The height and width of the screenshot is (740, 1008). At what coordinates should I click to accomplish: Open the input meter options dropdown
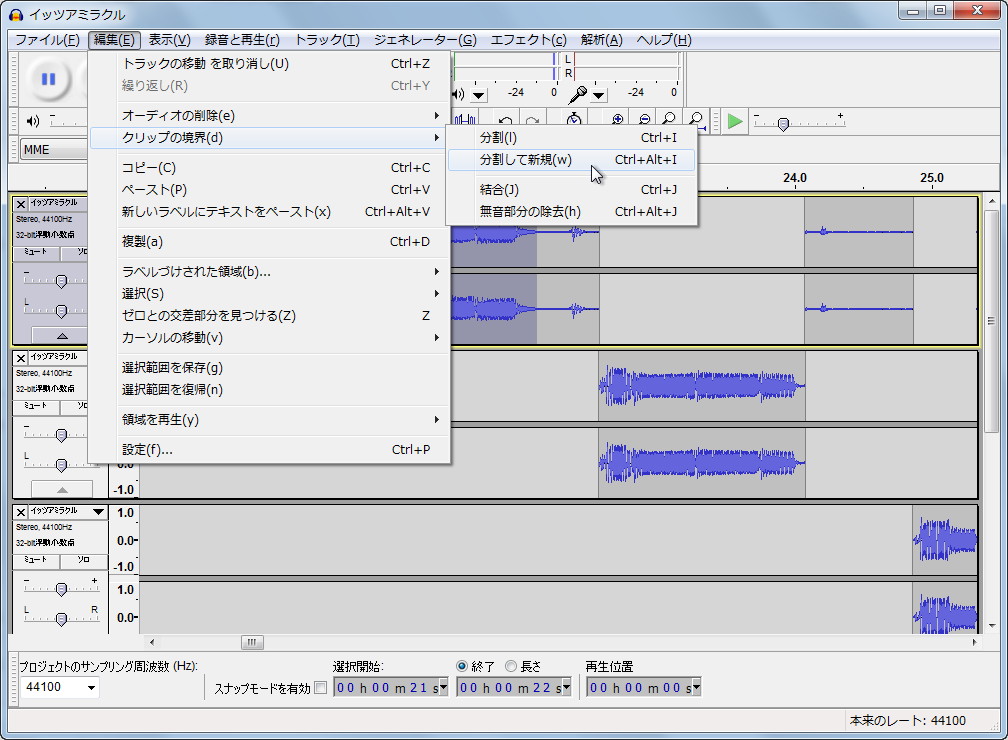[x=598, y=95]
